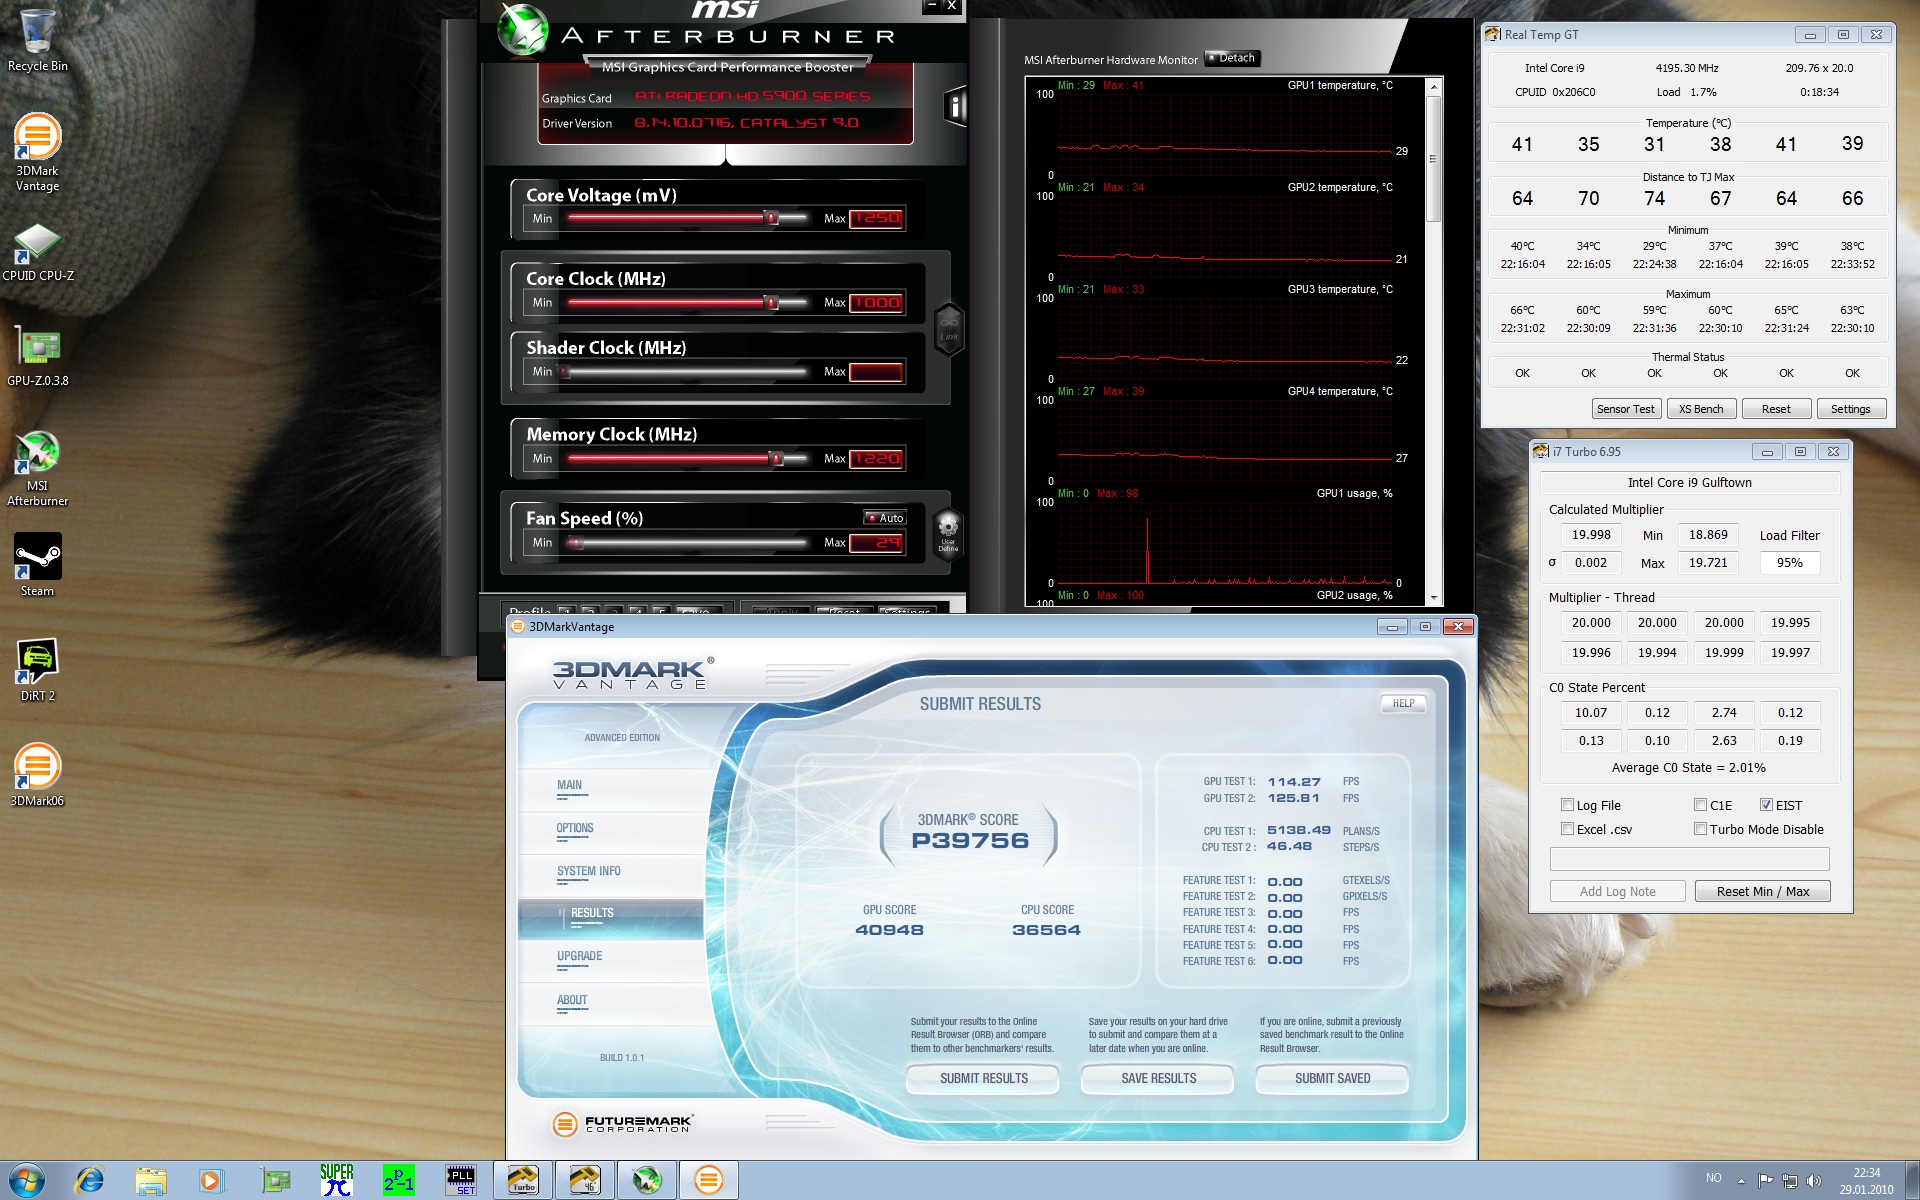
Task: Open the OPTIONS section in Vantage
Action: 575,828
